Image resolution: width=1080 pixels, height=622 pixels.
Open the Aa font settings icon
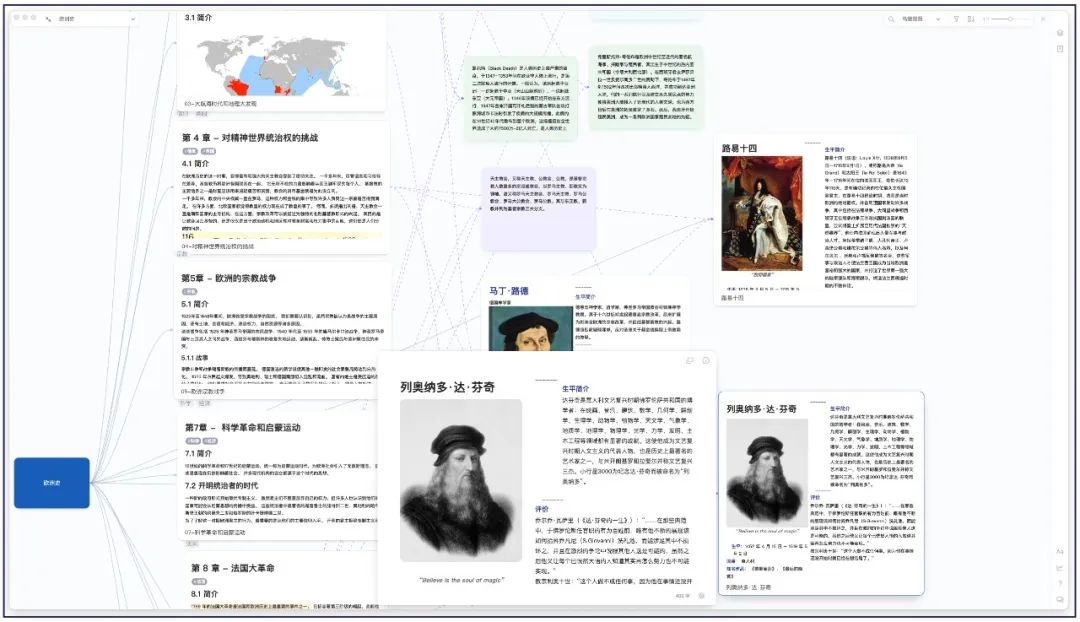[x=1060, y=552]
